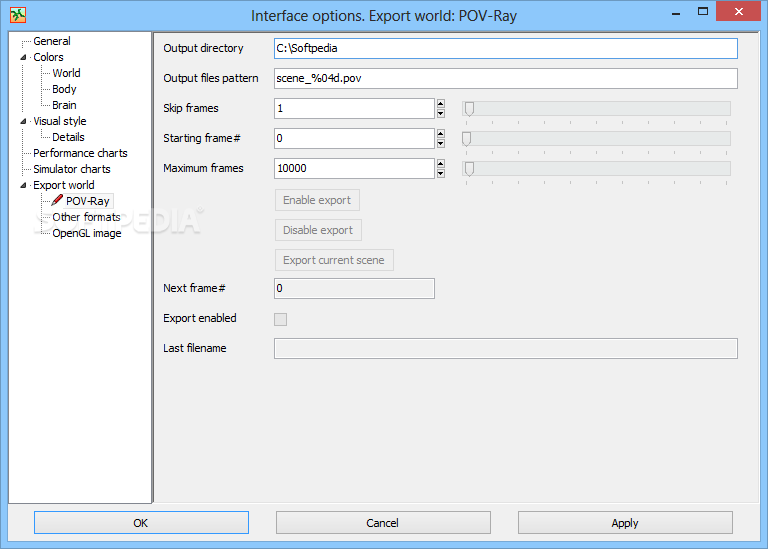Click the Starting frame# value field
768x549 pixels.
[355, 139]
